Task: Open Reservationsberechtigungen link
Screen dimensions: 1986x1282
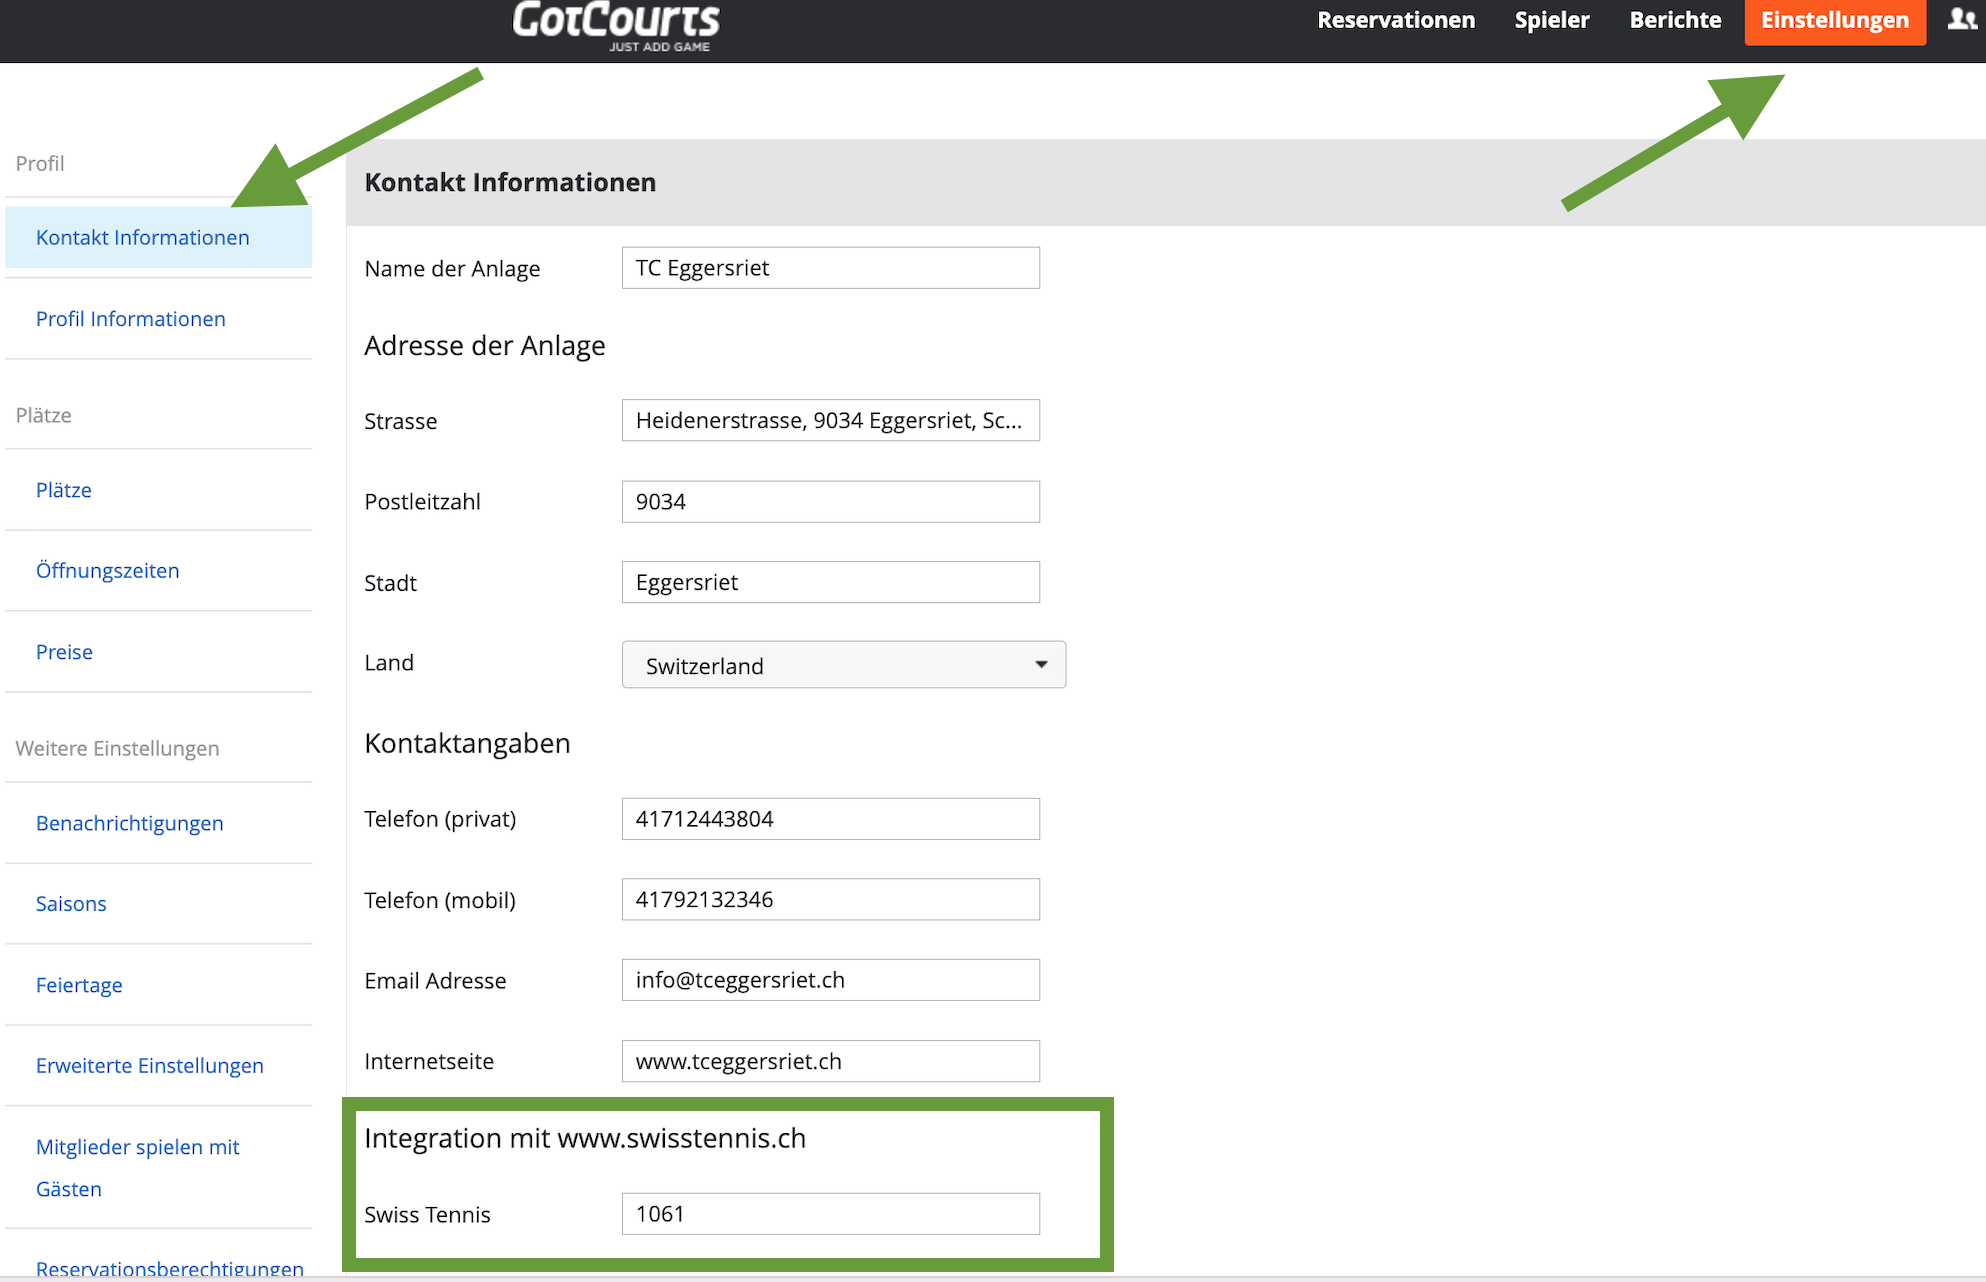Action: pos(170,1268)
